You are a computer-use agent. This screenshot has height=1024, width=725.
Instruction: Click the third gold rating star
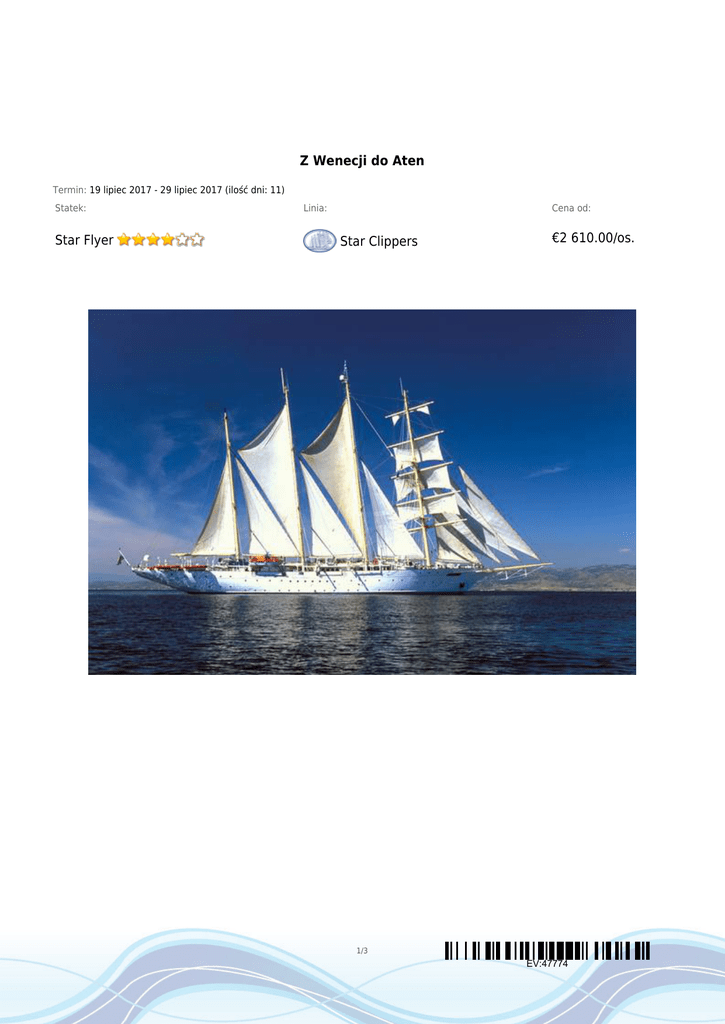153,240
